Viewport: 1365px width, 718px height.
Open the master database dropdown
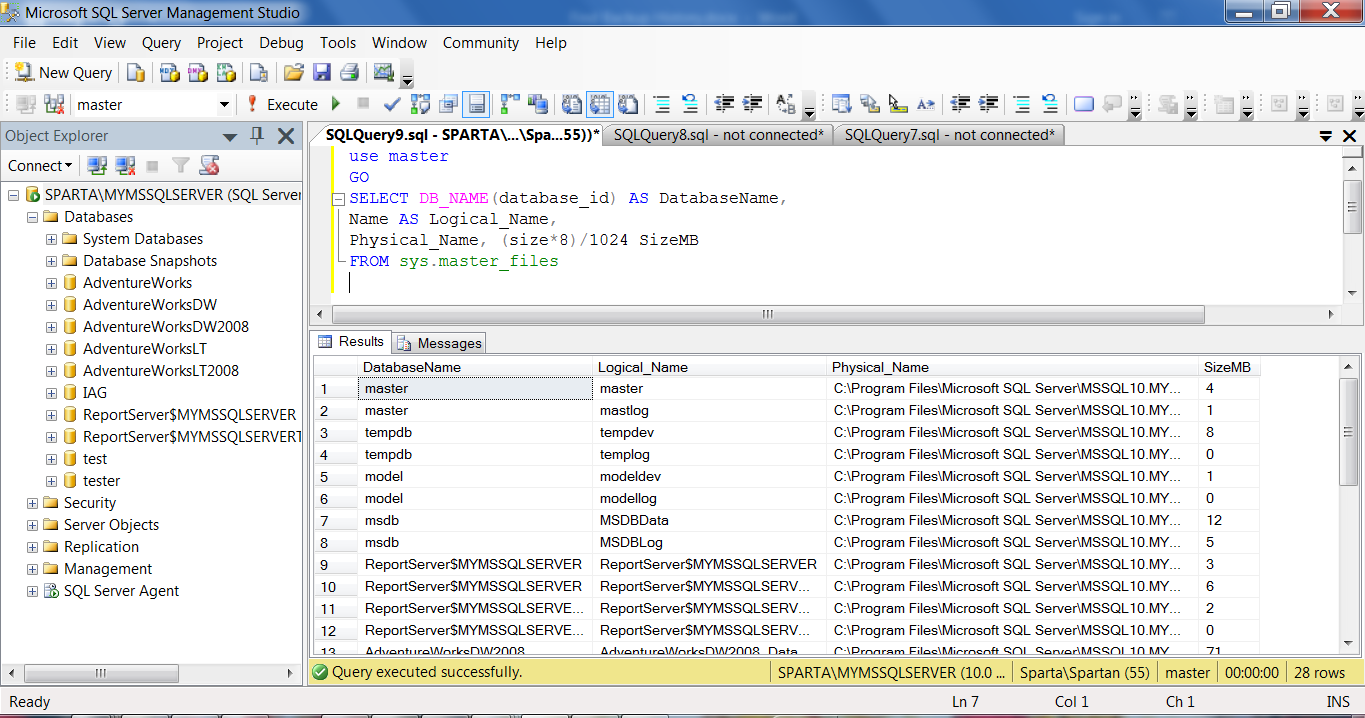(x=224, y=105)
